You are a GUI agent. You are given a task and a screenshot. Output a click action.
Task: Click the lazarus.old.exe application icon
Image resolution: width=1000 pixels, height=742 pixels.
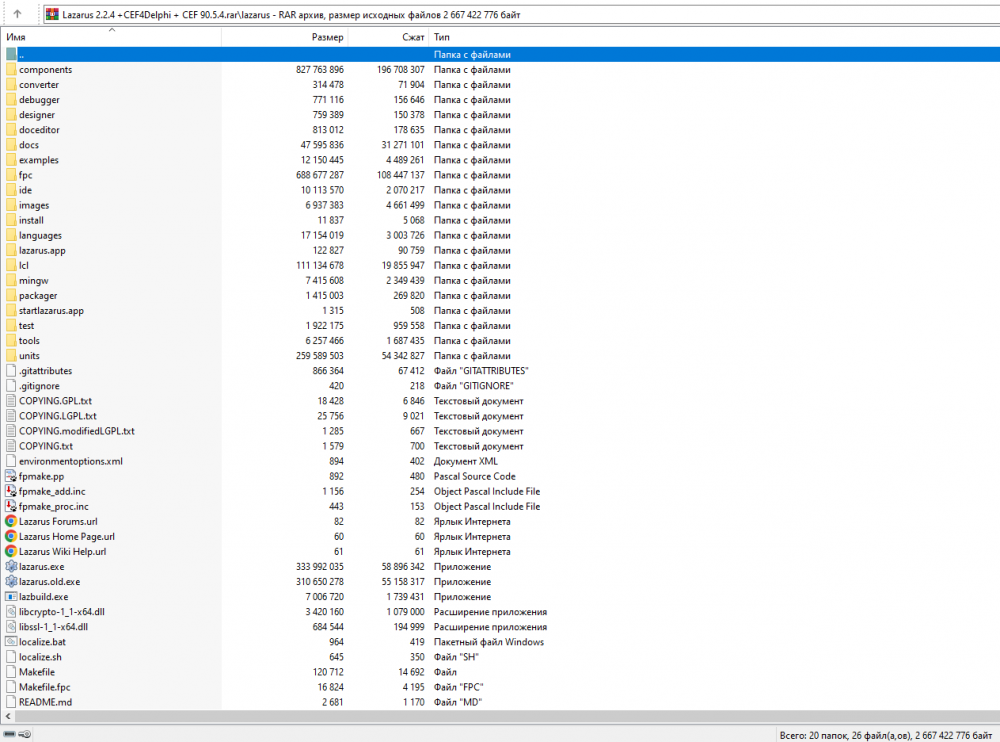click(x=11, y=582)
